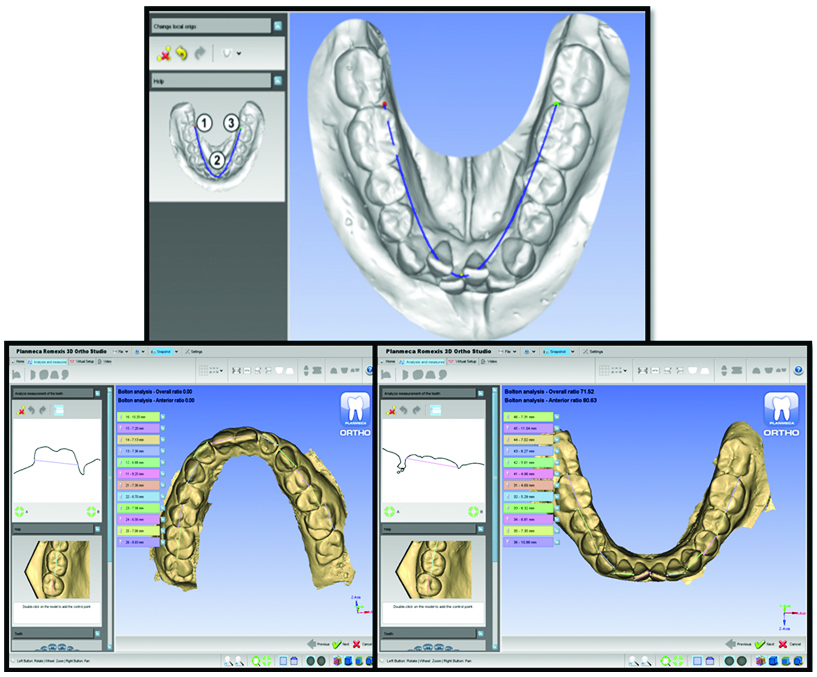Toggle the visibility icon beside tooth 16 measurement

coord(163,415)
